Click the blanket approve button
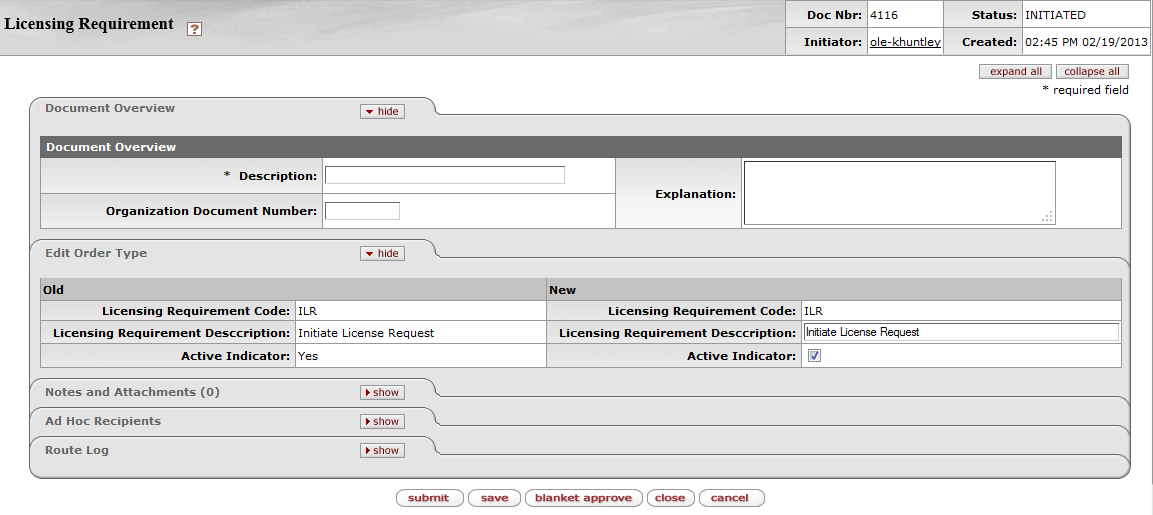1153x515 pixels. [583, 498]
